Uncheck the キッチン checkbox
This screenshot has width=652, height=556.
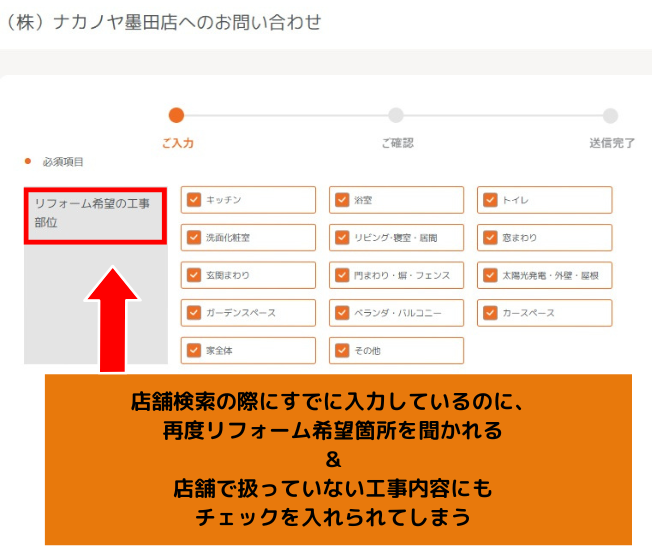click(194, 200)
